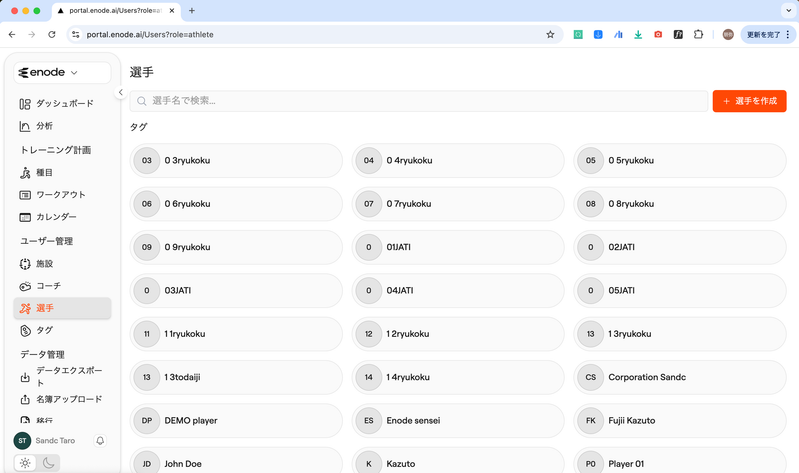Click the browser forward arrow
The image size is (799, 473).
click(32, 35)
